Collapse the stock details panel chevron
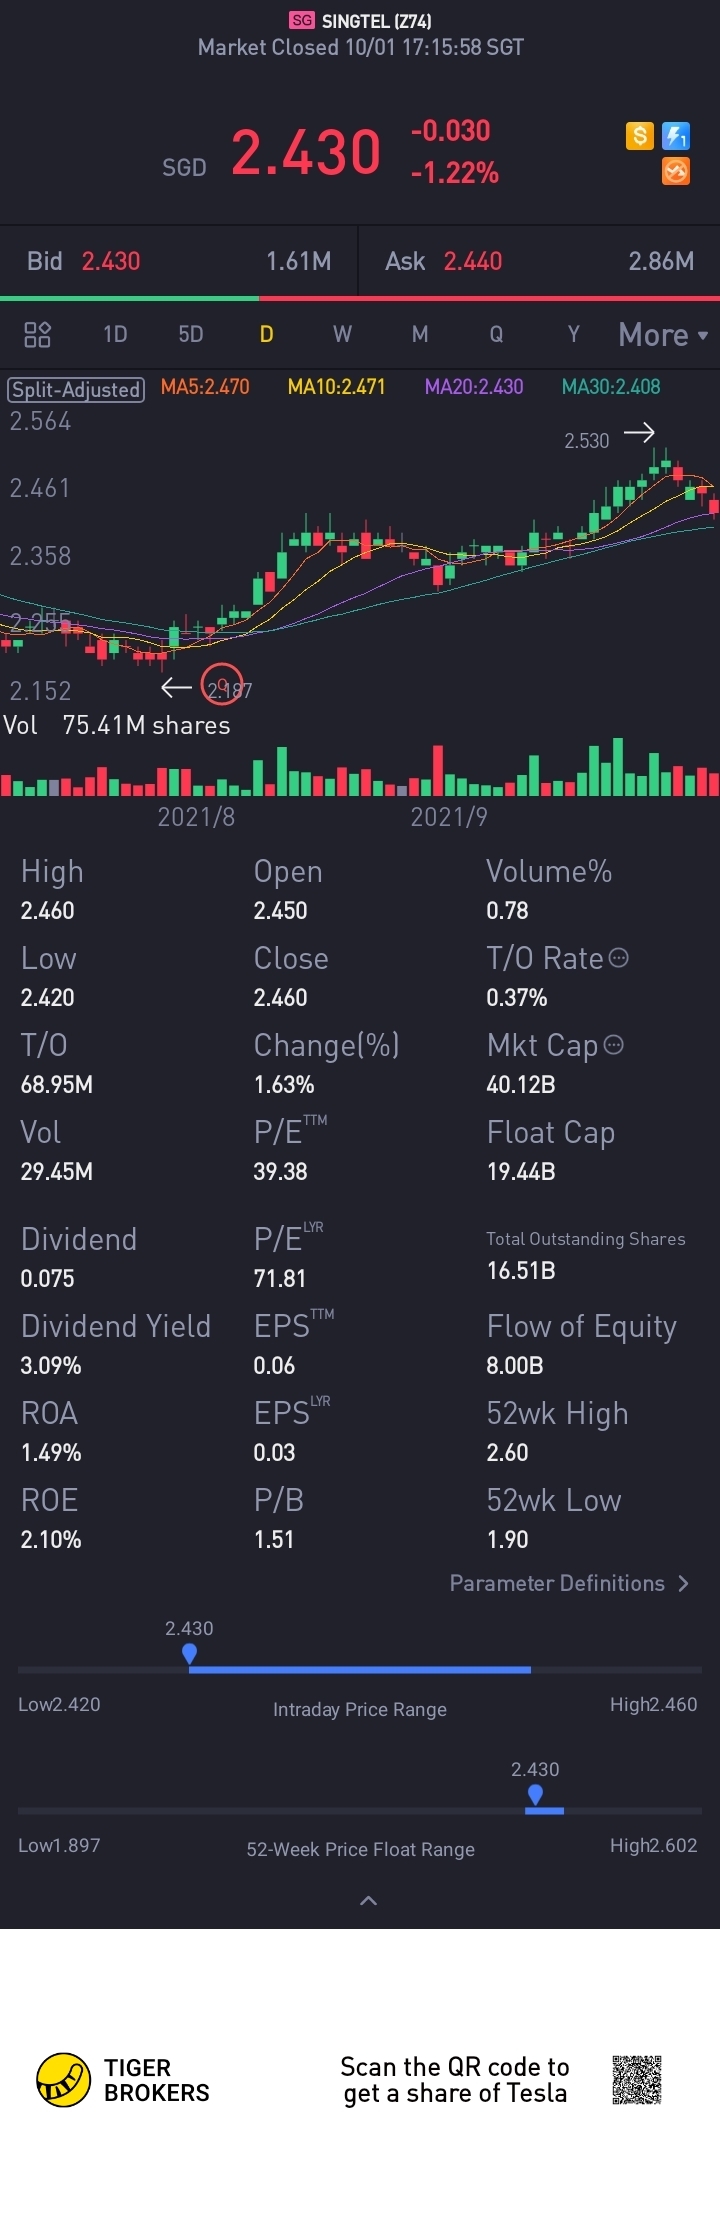This screenshot has height=2231, width=720. point(368,1900)
